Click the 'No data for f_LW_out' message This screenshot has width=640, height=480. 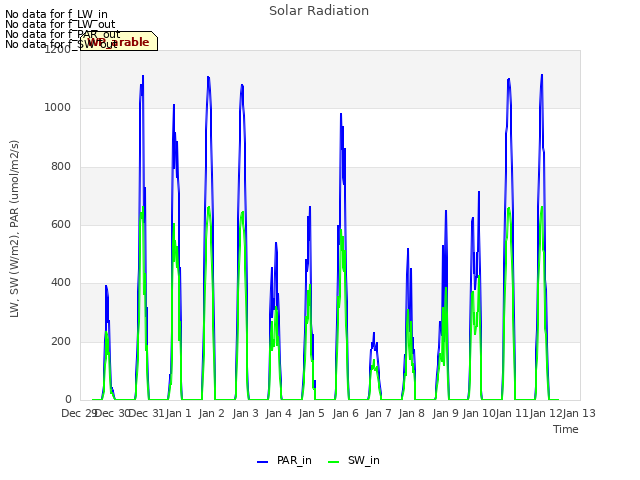(x=60, y=24)
